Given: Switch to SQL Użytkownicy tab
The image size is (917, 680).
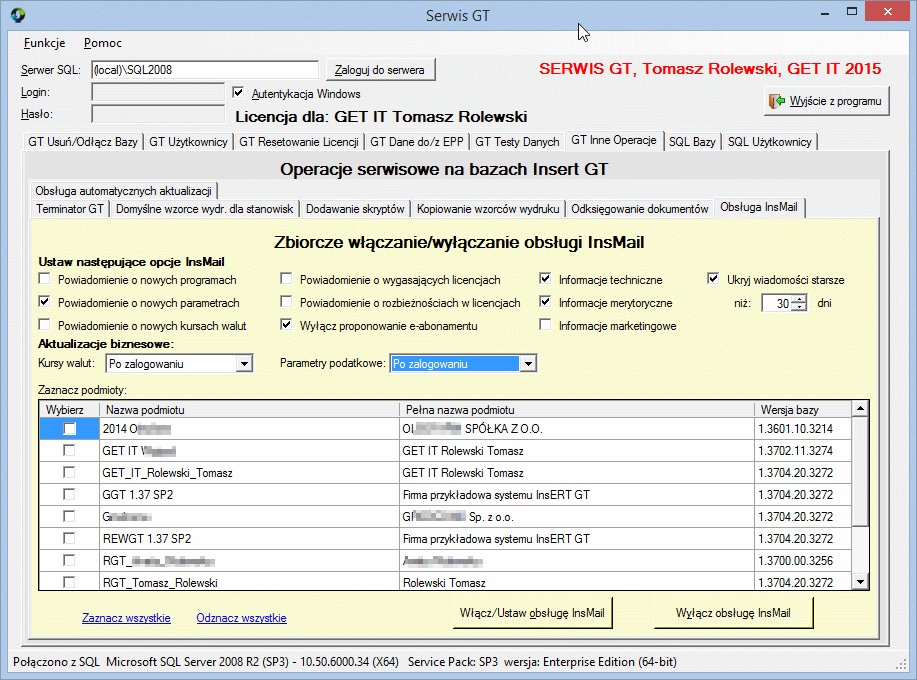Looking at the screenshot, I should pos(770,141).
